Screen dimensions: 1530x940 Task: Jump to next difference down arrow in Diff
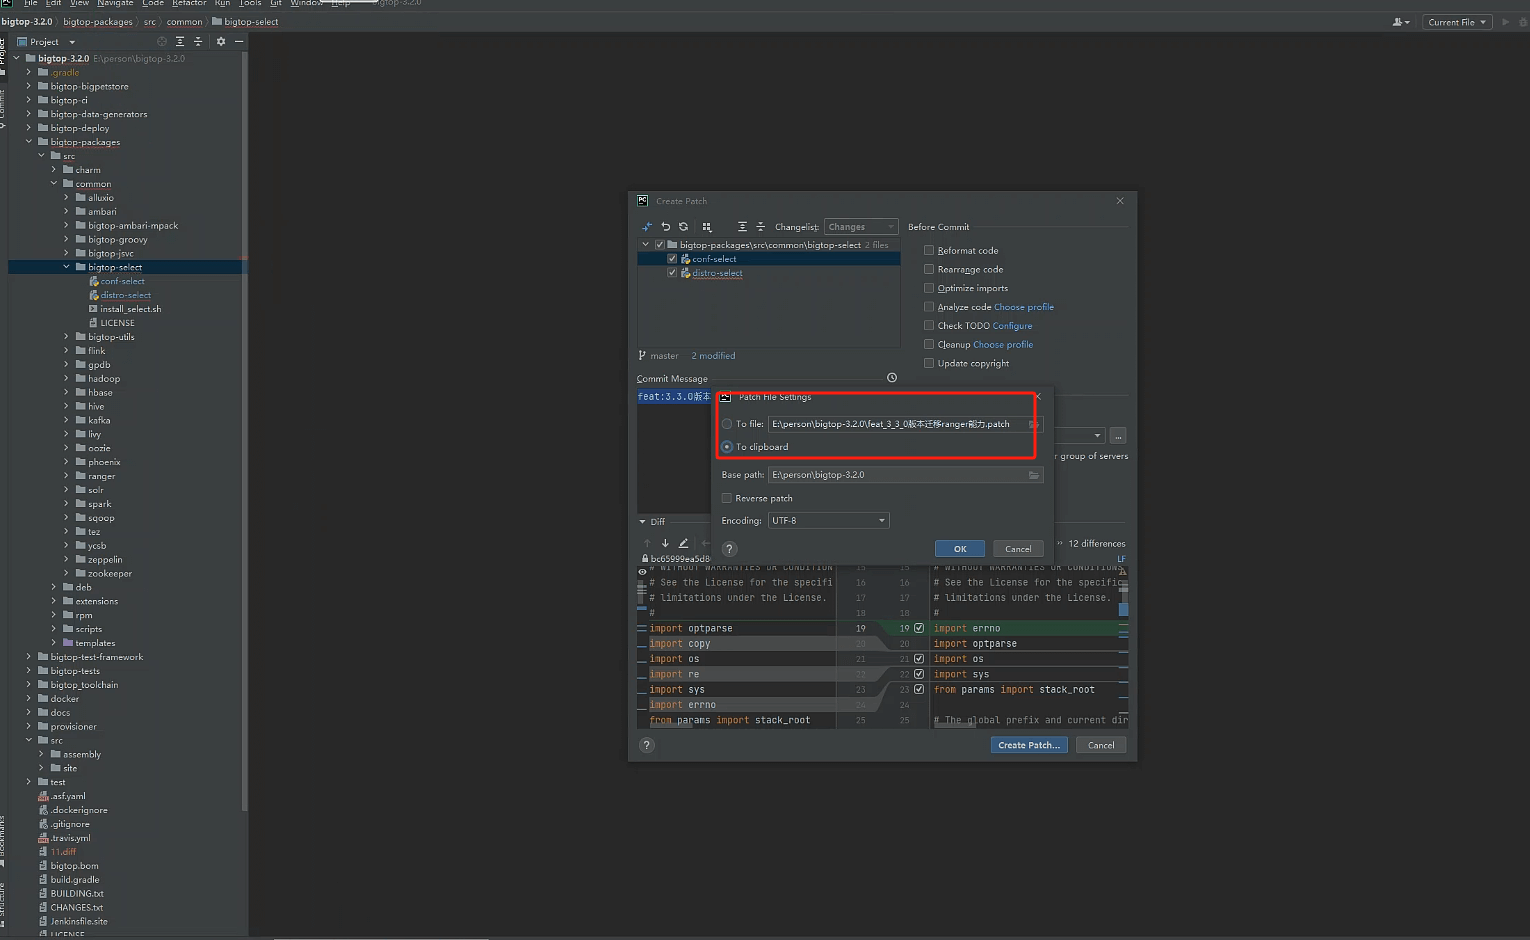pyautogui.click(x=665, y=543)
